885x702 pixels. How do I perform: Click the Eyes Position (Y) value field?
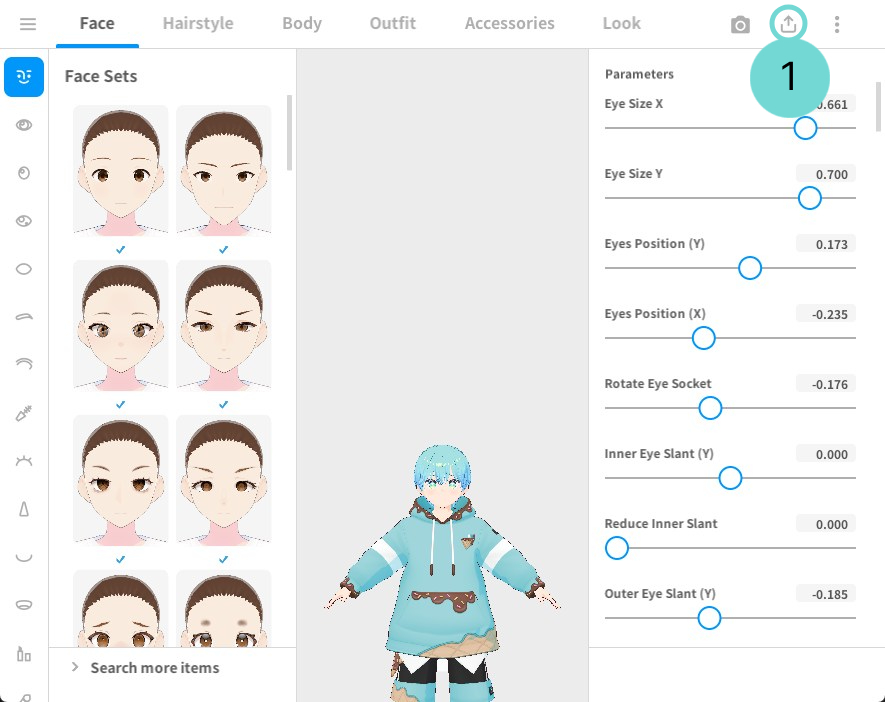pyautogui.click(x=826, y=244)
